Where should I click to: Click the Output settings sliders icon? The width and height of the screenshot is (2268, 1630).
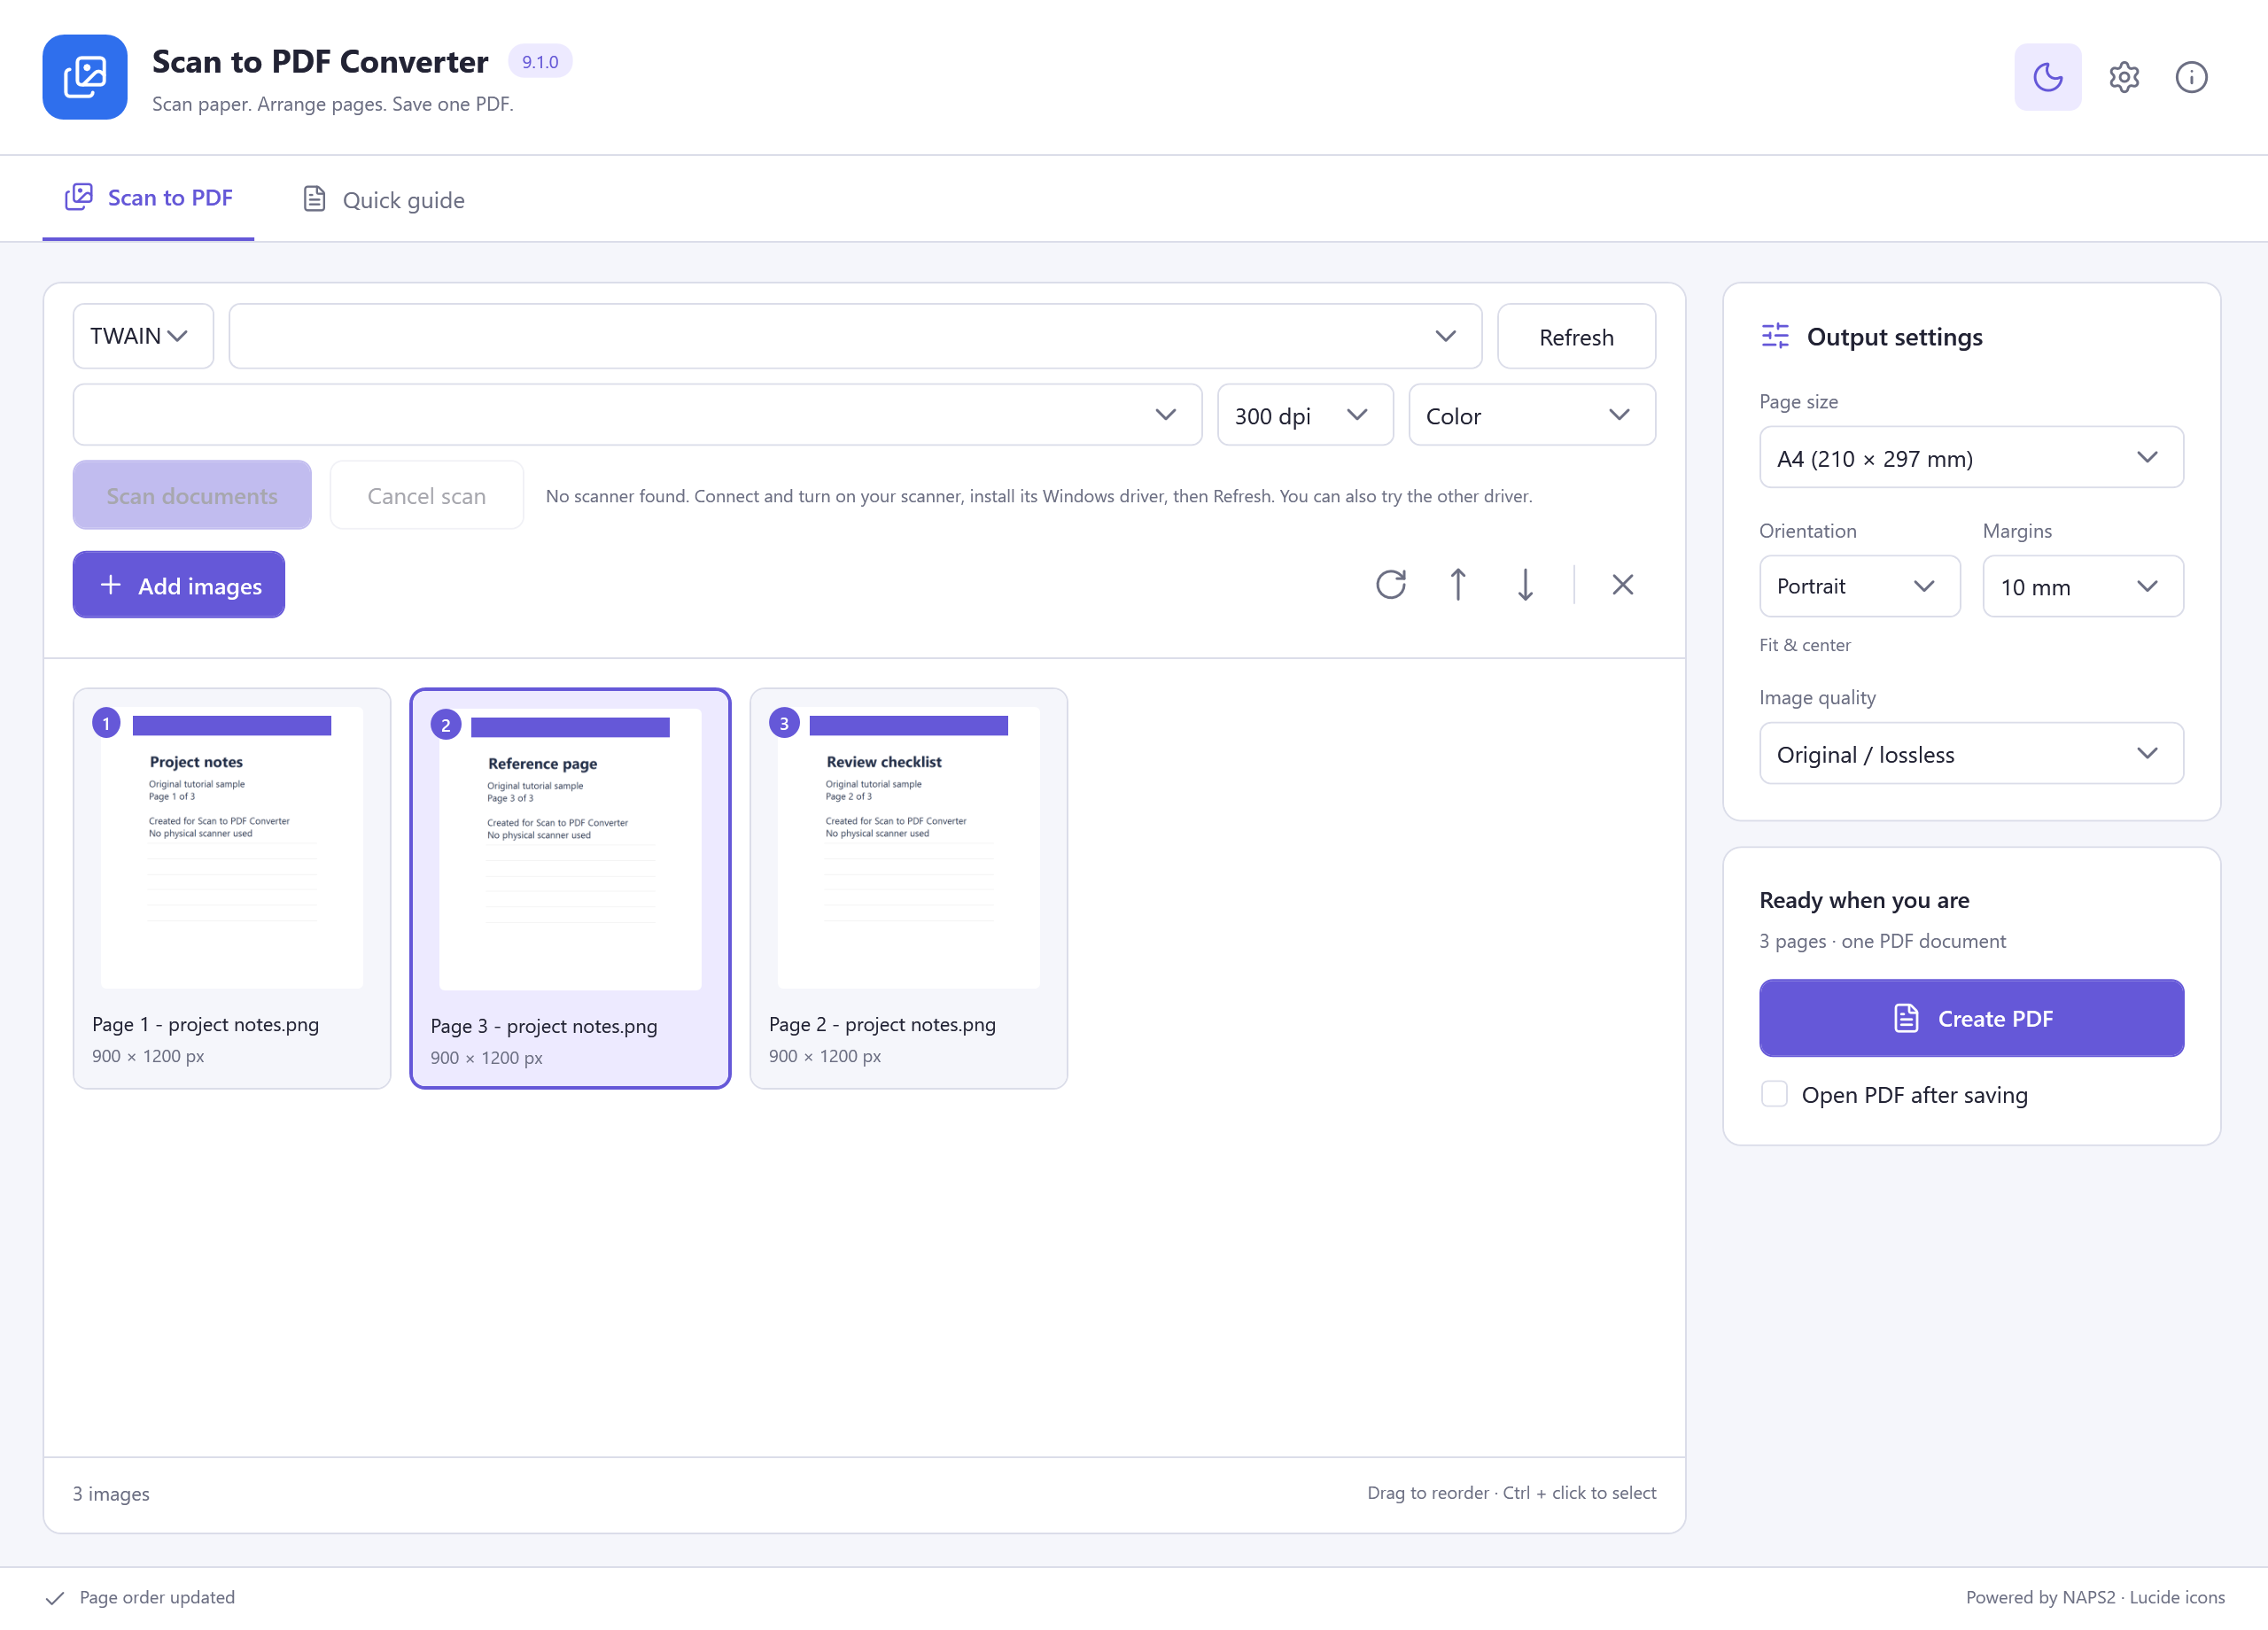1775,336
